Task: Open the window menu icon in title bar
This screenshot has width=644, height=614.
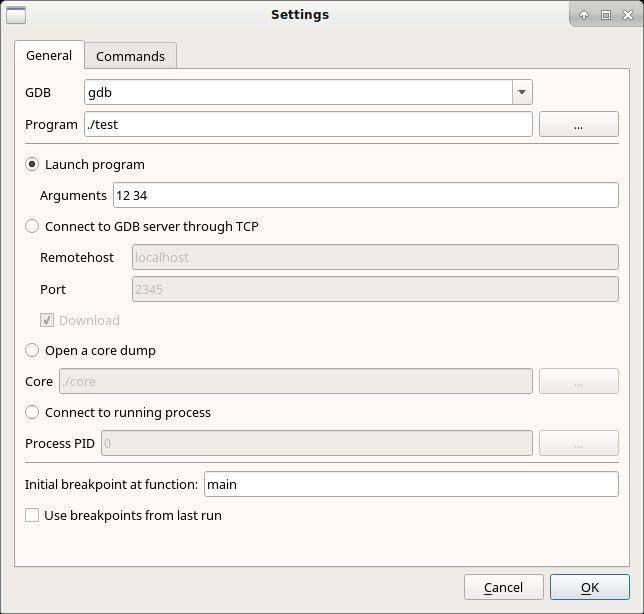Action: (15, 15)
